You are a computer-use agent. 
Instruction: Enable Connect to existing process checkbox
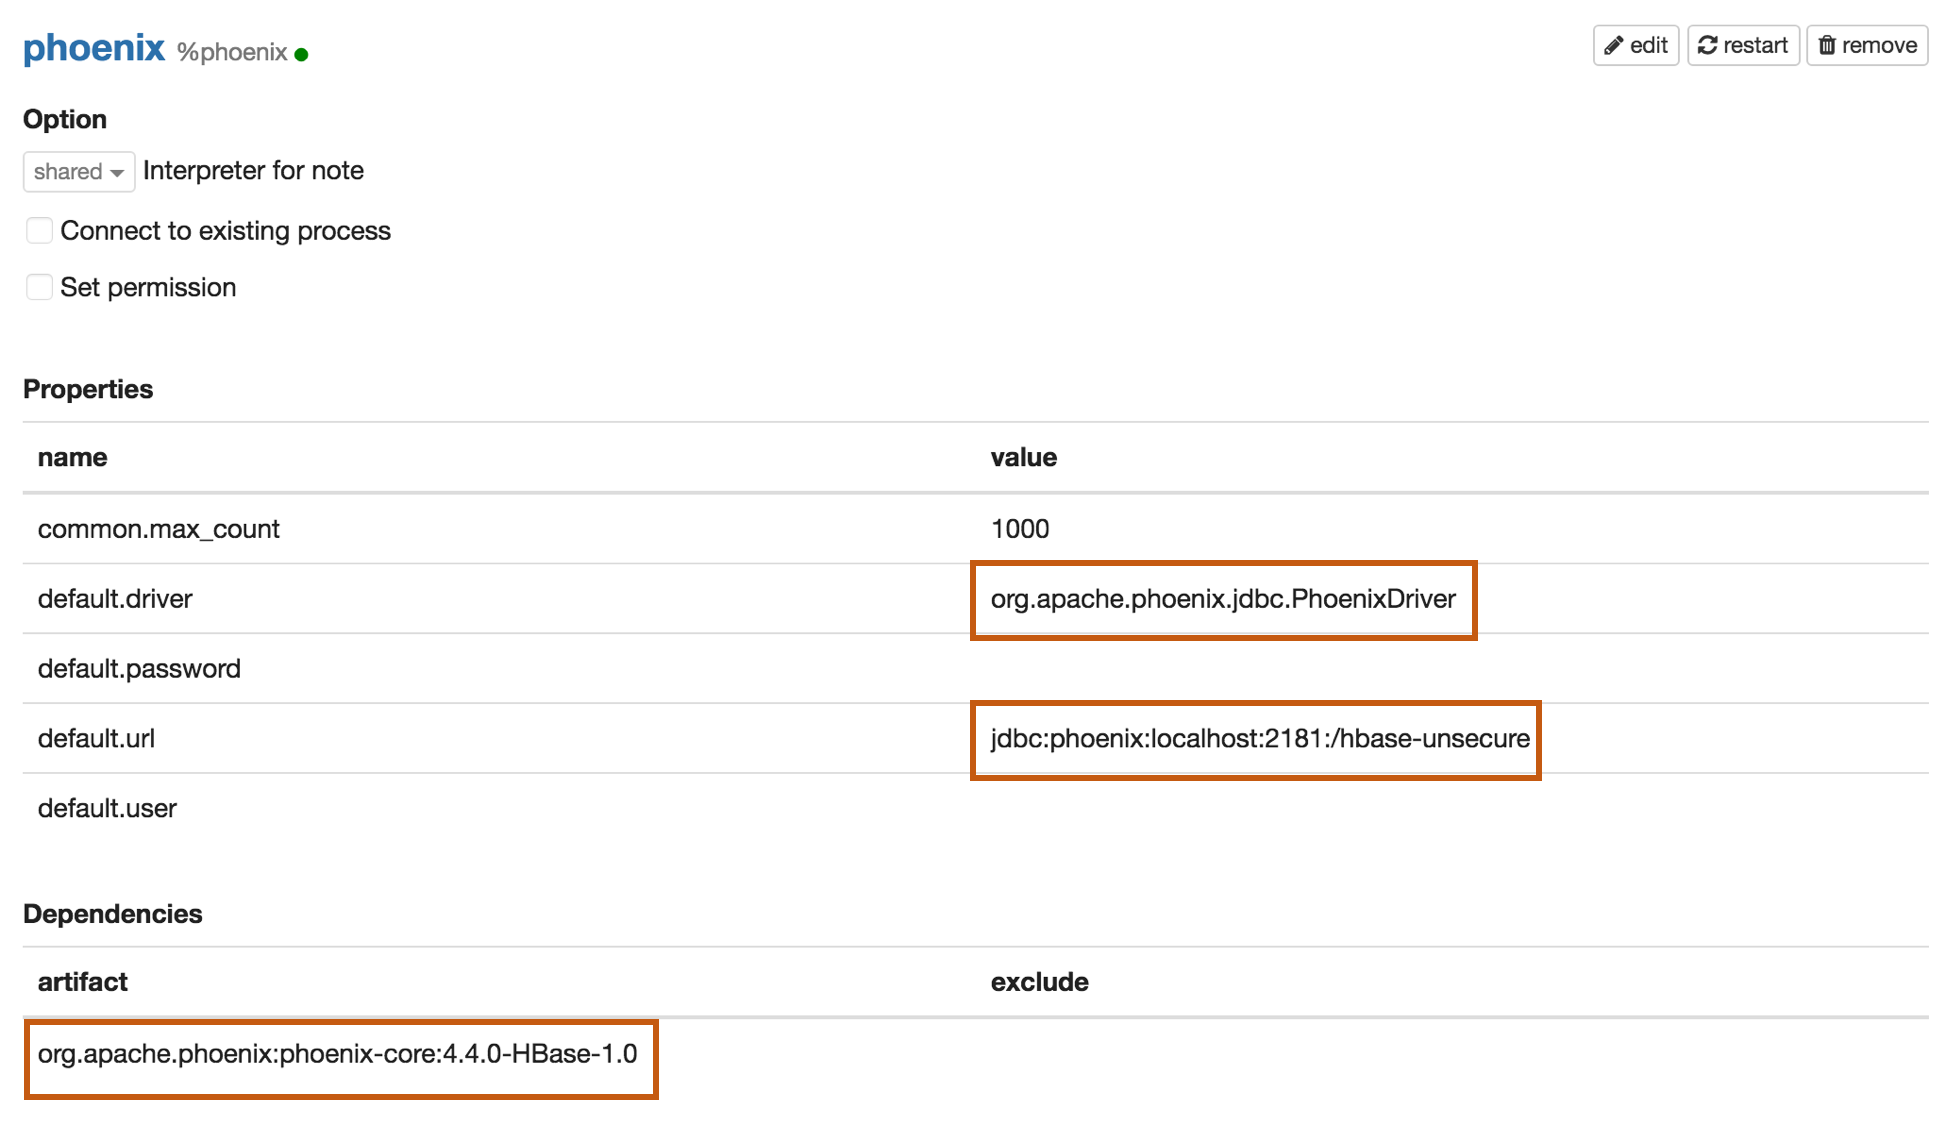click(40, 231)
